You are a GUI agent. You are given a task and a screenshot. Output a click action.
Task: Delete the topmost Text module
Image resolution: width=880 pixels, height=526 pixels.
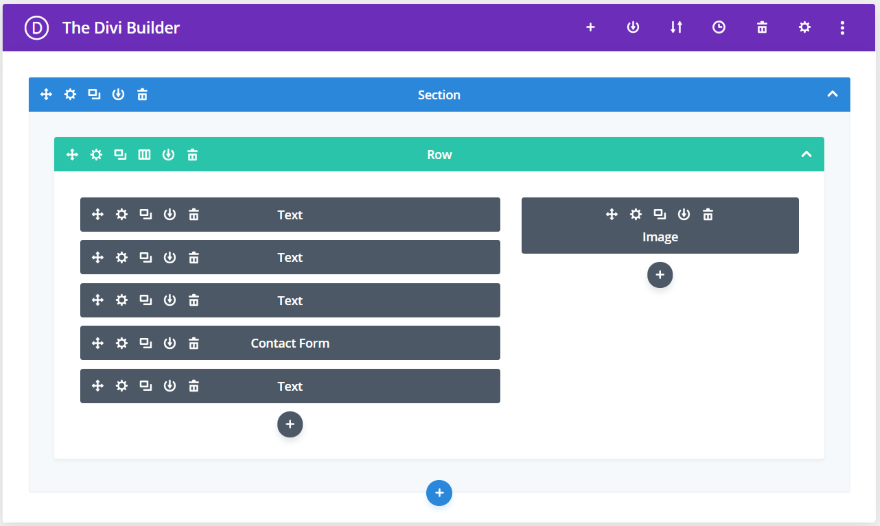194,214
